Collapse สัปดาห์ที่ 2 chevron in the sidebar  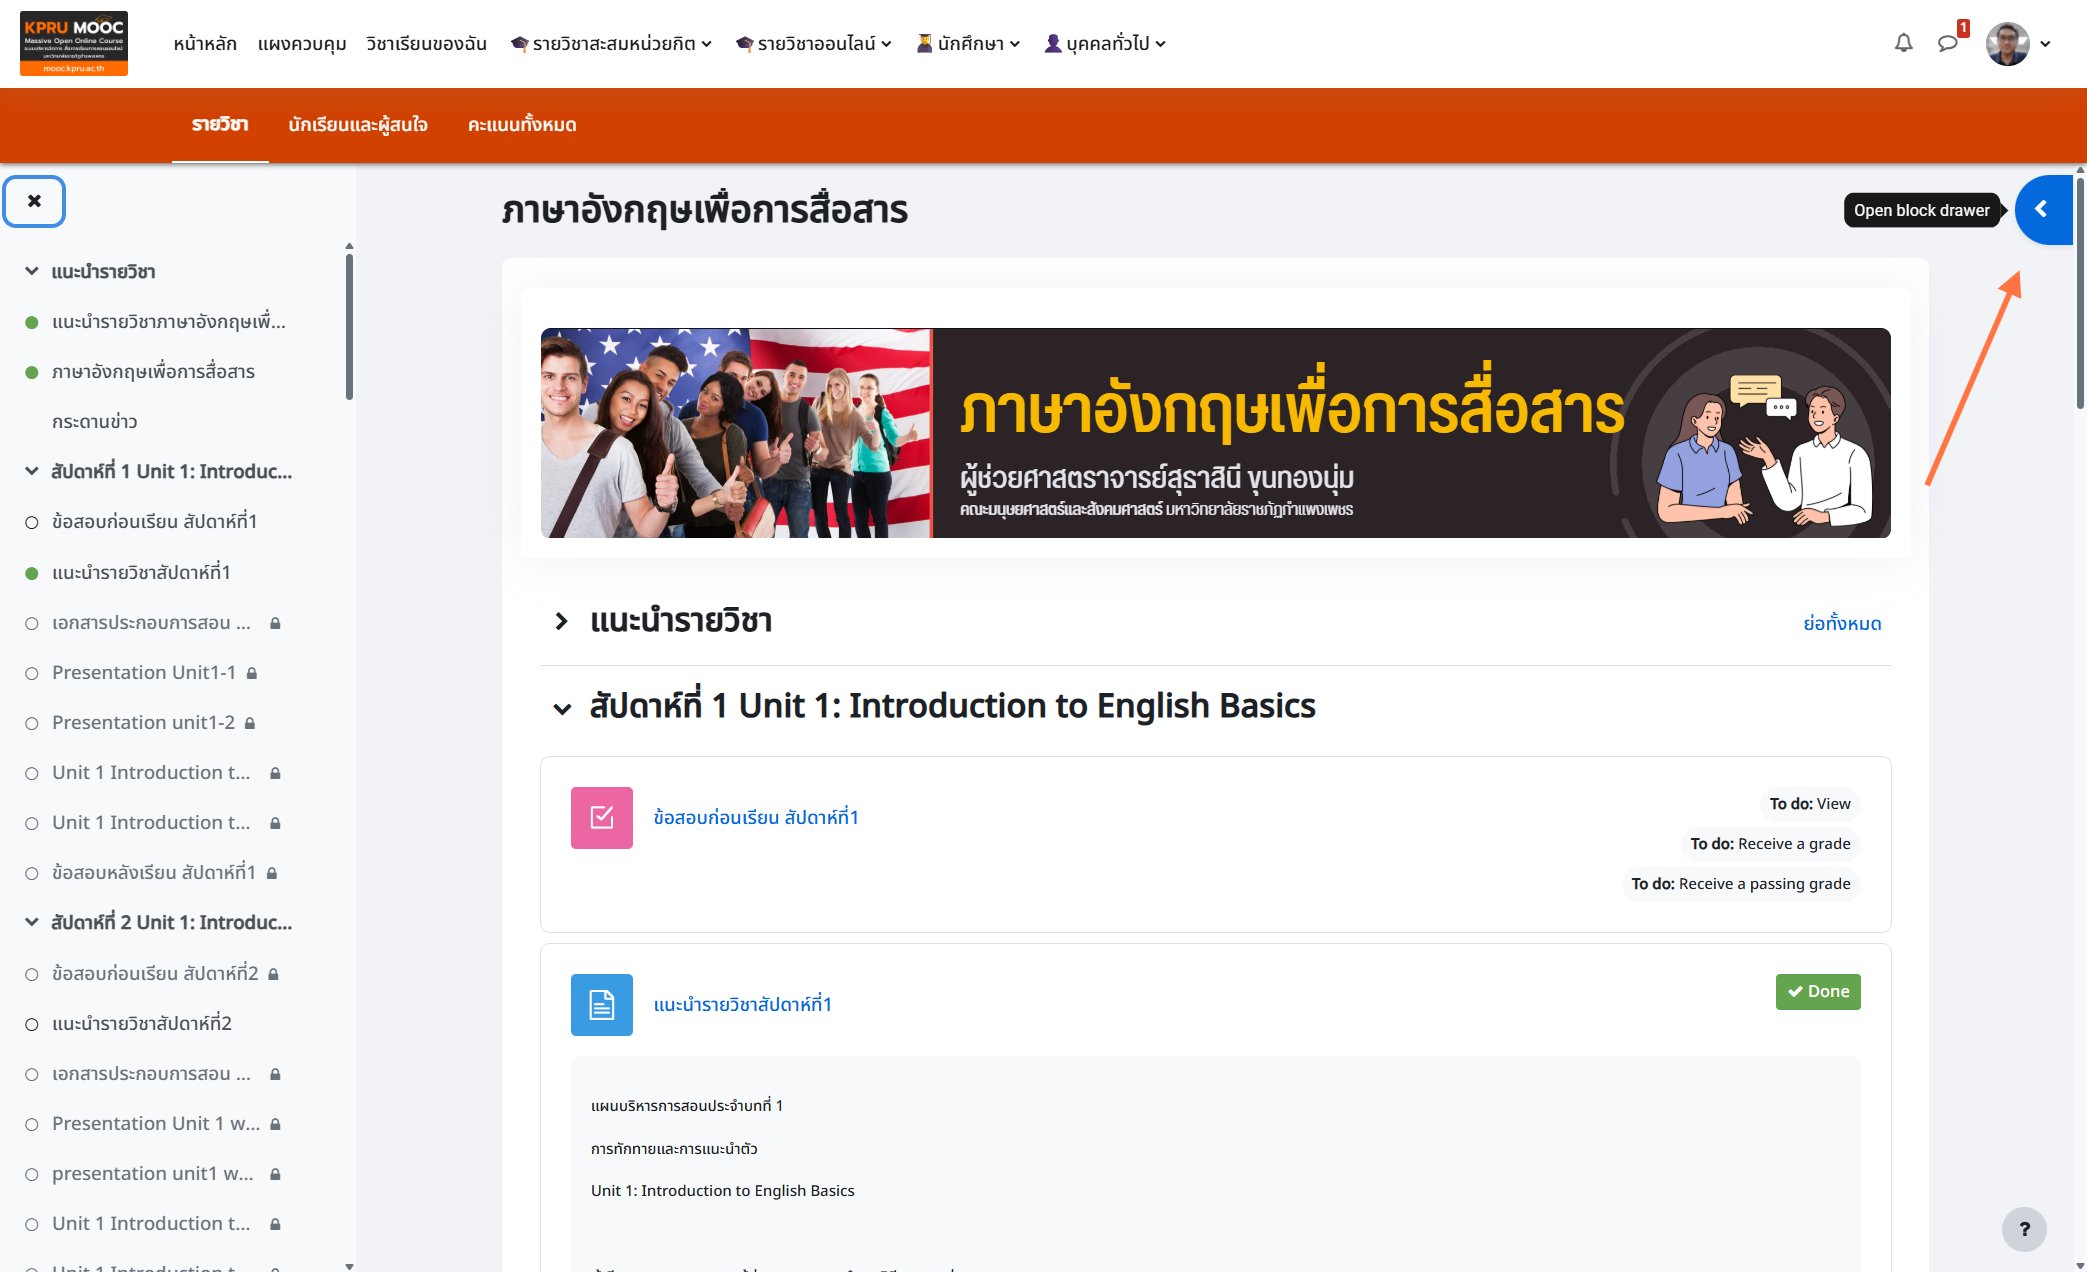[x=32, y=922]
